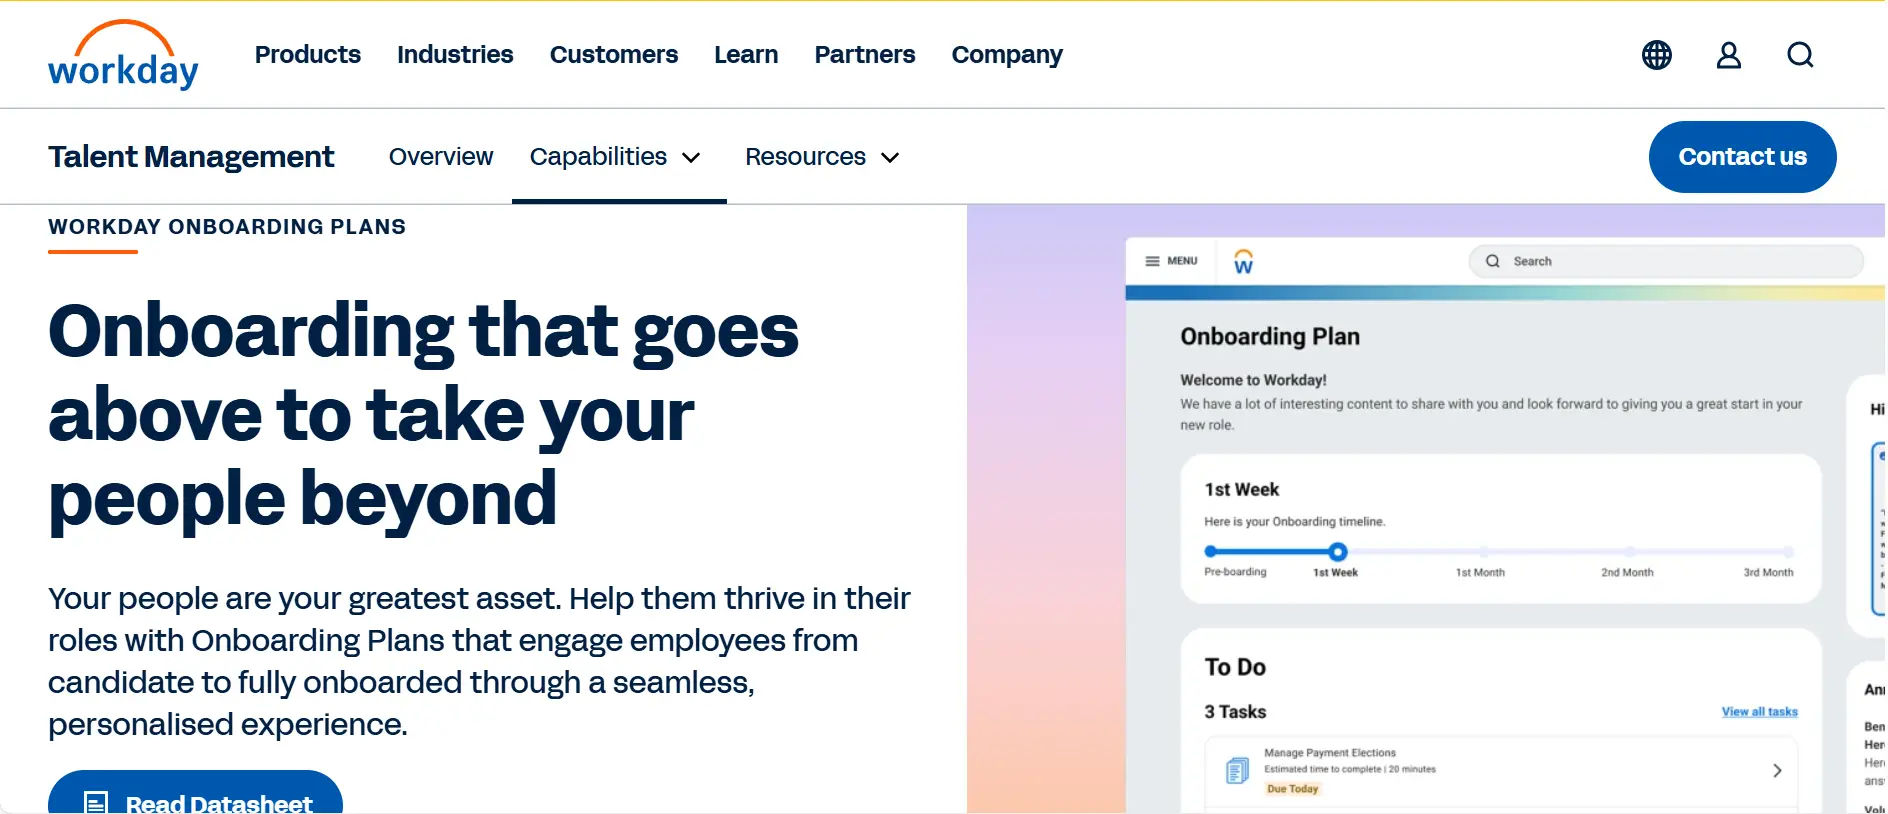Screen dimensions: 1888x814
Task: Click the Contact us button
Action: click(x=1741, y=157)
